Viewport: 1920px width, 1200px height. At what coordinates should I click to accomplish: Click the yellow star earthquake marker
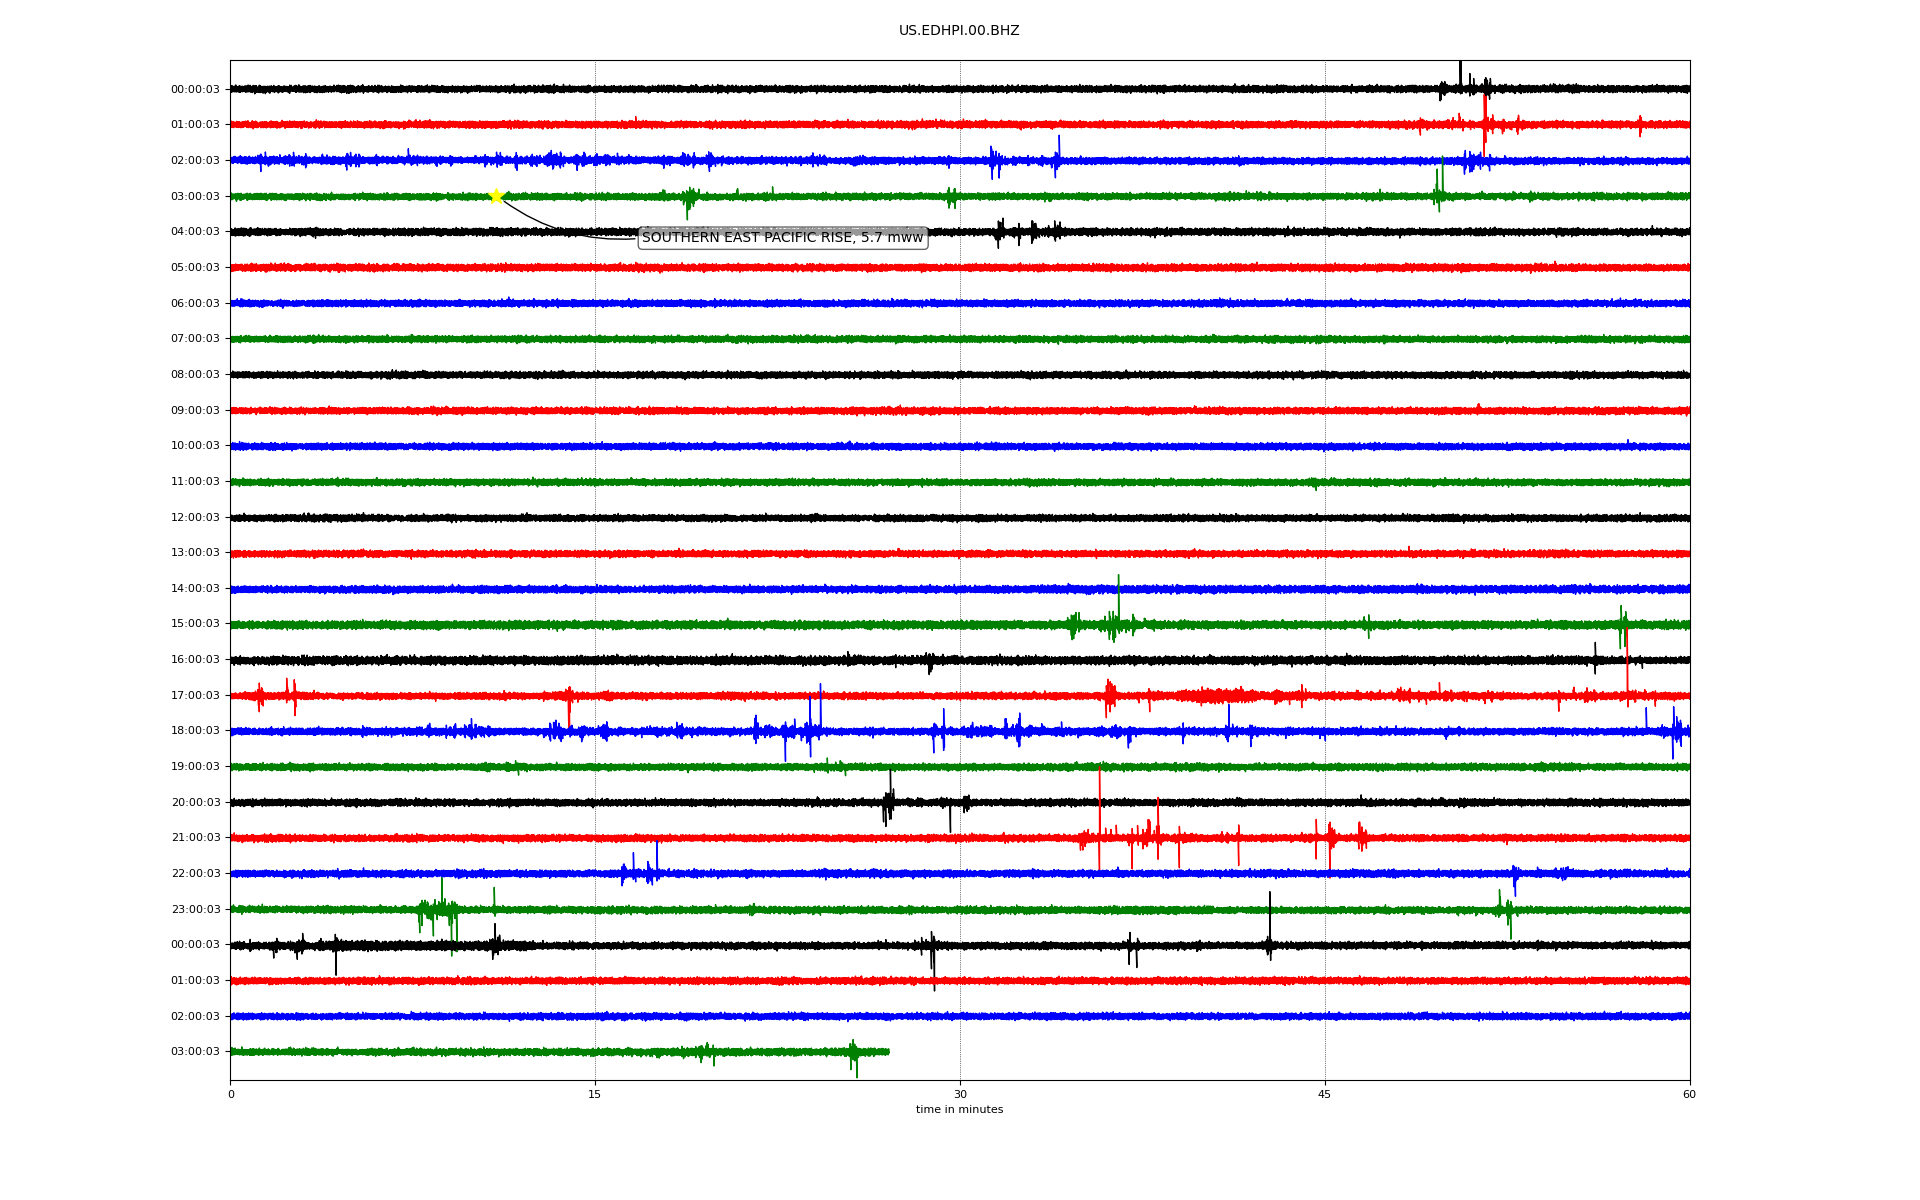click(496, 196)
